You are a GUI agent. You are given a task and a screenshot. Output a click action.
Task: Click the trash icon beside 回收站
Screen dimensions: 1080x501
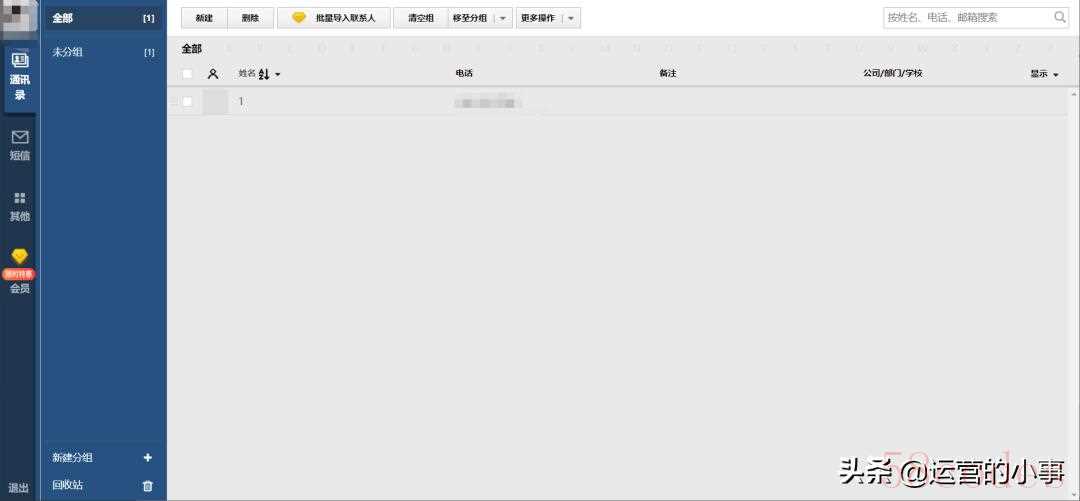(x=147, y=485)
